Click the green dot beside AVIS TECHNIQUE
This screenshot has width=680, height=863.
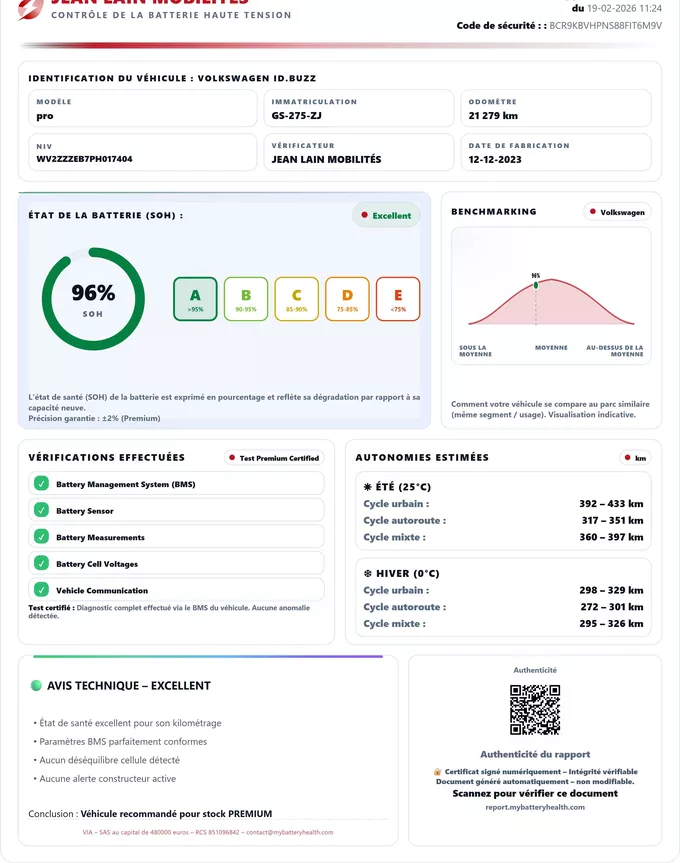(x=36, y=685)
